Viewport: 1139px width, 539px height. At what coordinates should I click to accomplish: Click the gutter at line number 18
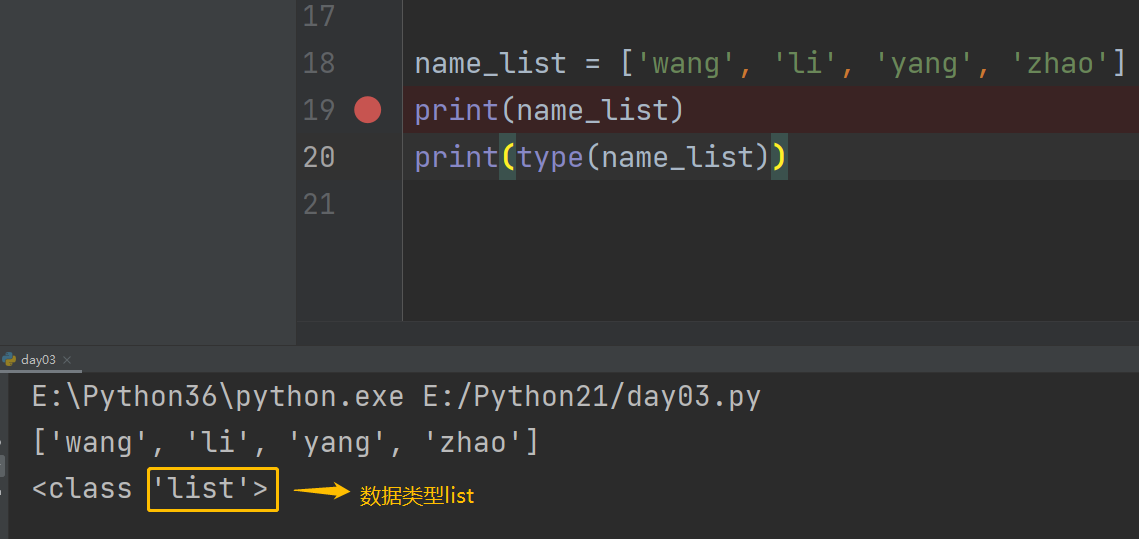[x=319, y=63]
